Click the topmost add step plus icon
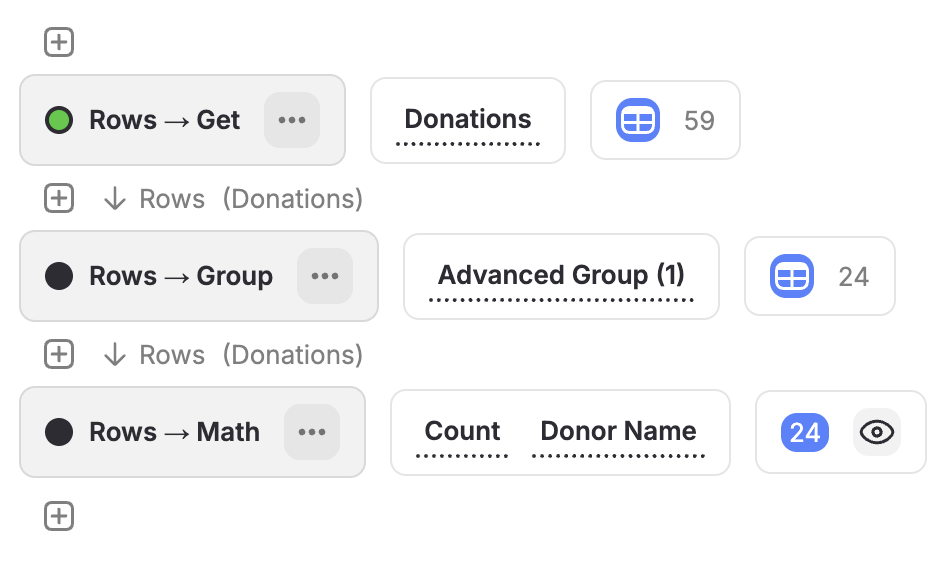This screenshot has height=570, width=947. coord(60,42)
